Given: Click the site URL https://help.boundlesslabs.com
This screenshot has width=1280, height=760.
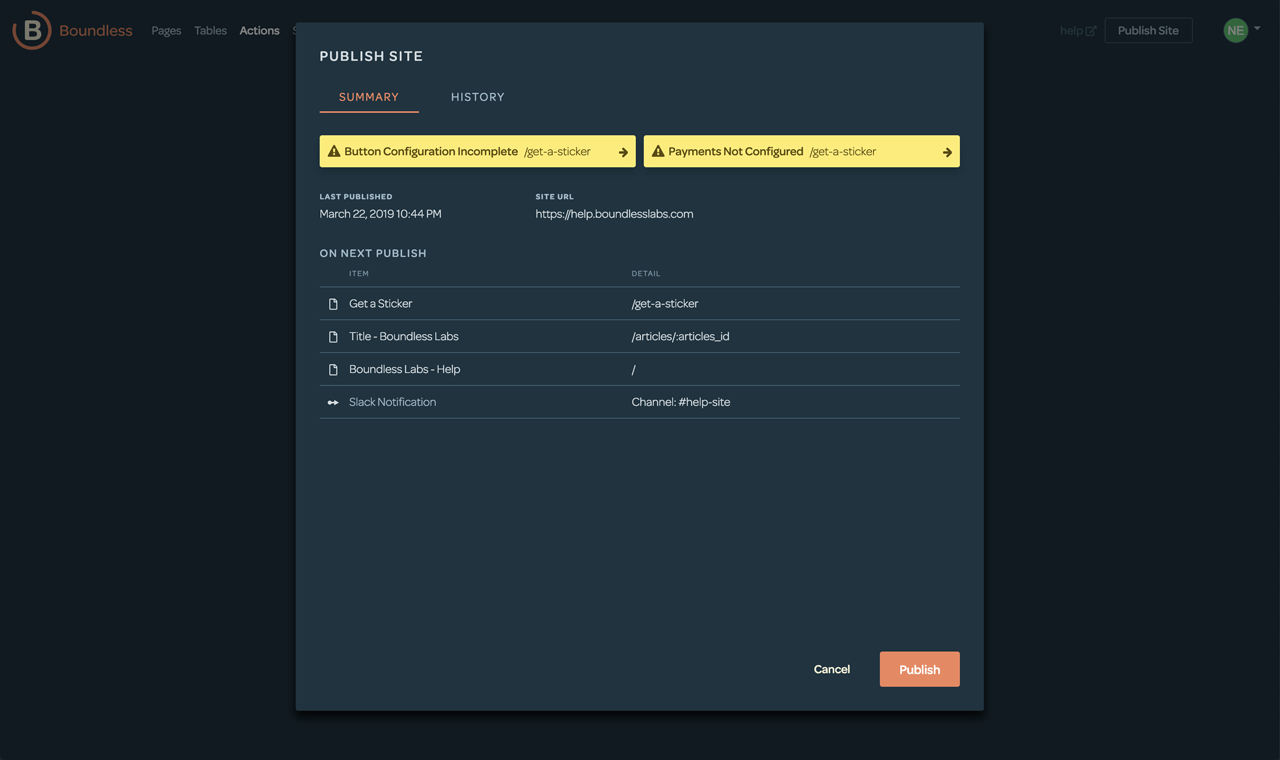Looking at the screenshot, I should coord(614,214).
